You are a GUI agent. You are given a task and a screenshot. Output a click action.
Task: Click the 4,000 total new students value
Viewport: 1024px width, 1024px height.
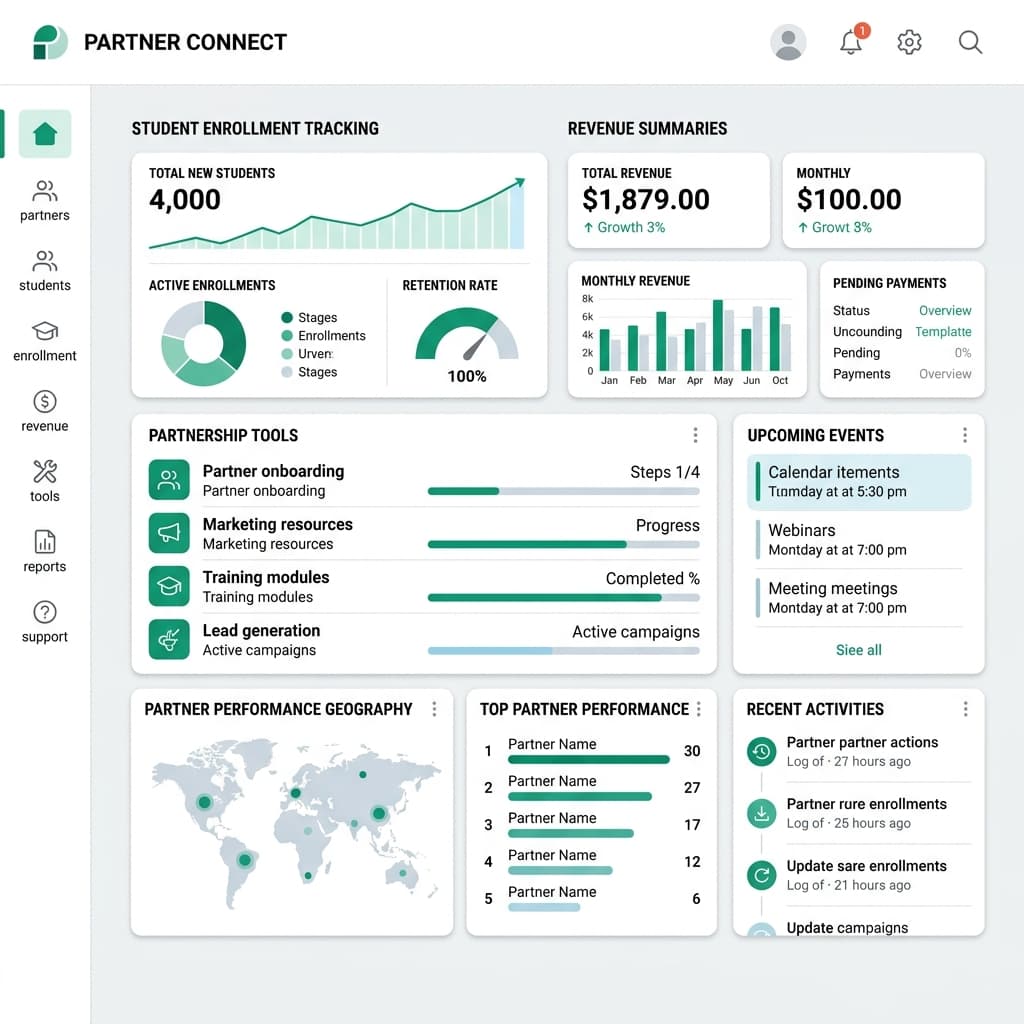pos(185,199)
